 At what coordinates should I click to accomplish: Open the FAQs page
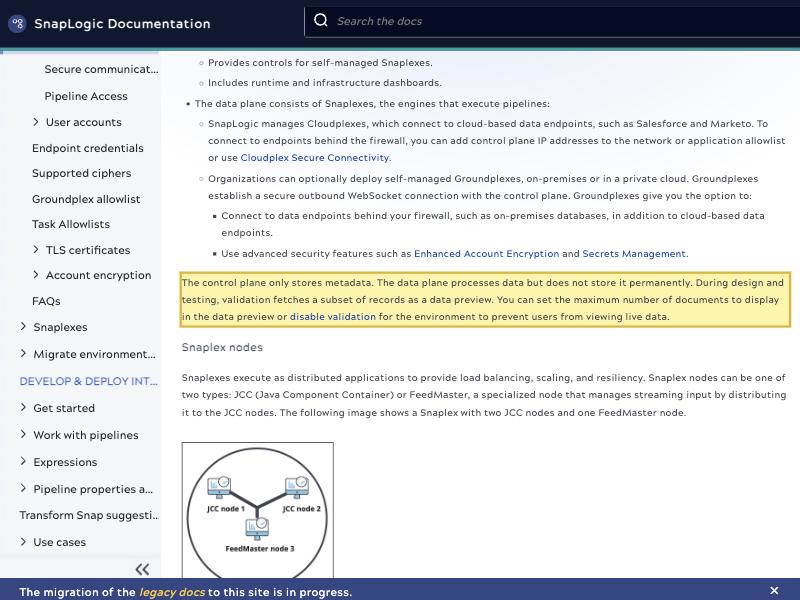click(46, 301)
